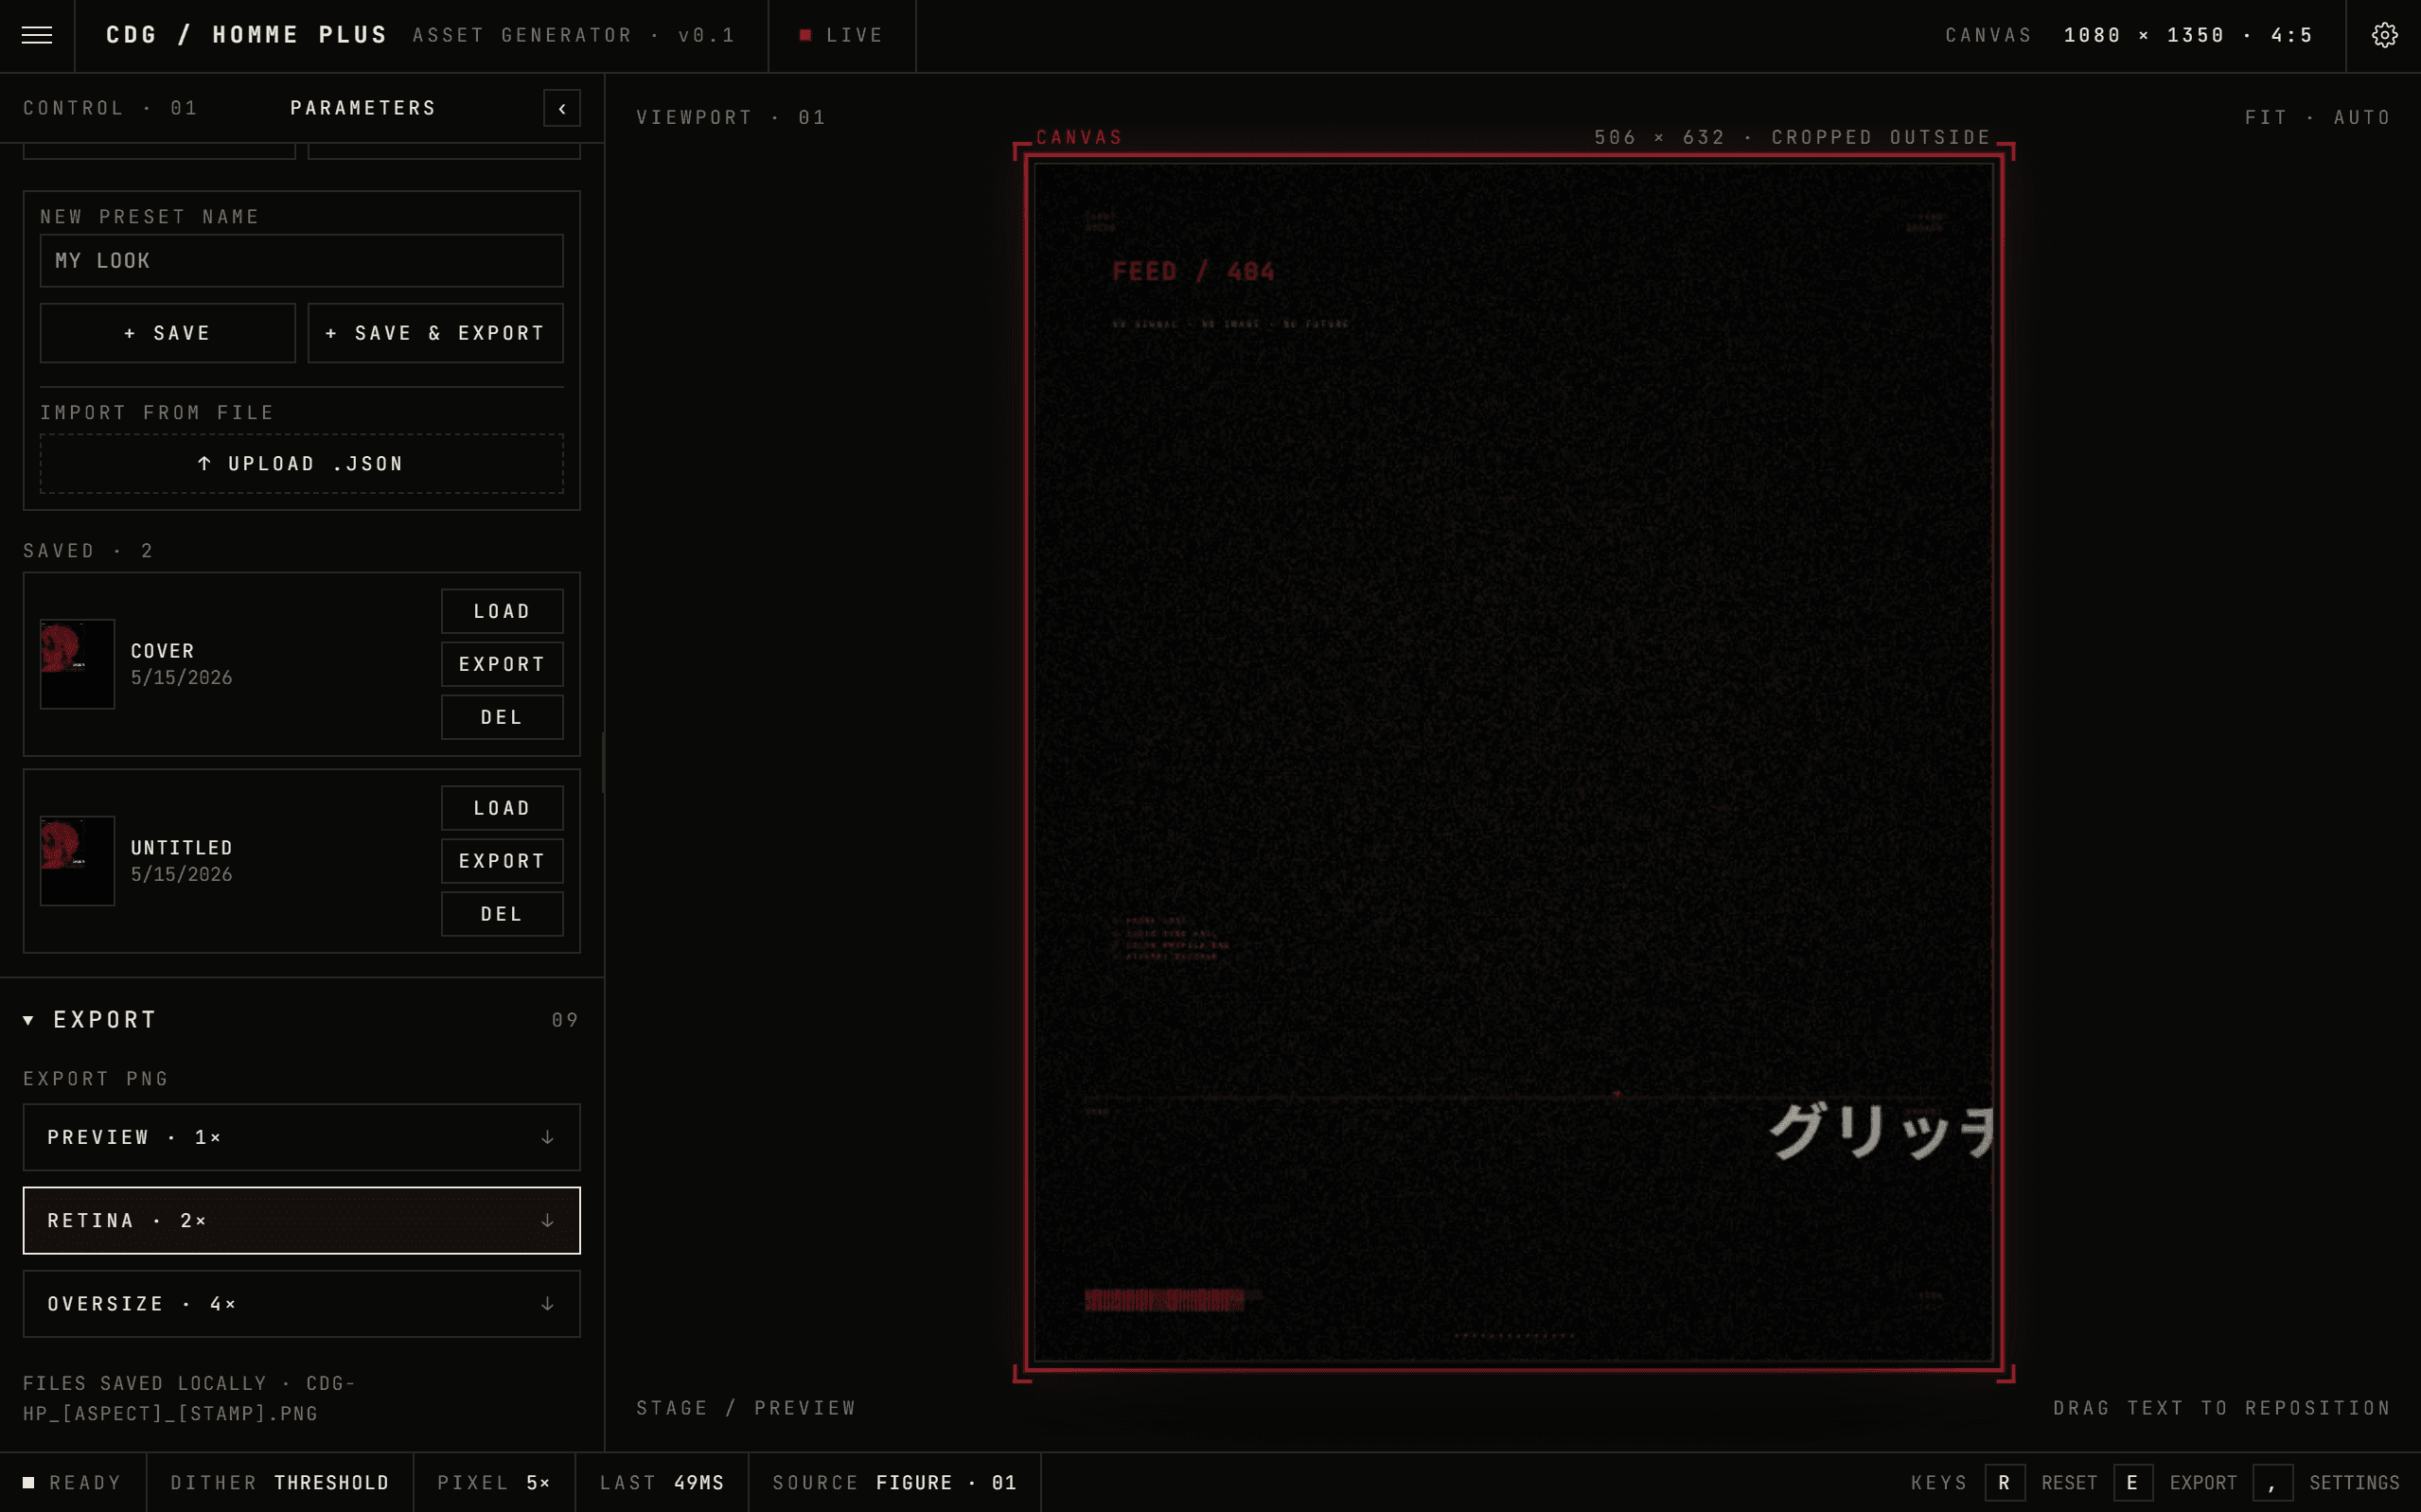Screen dimensions: 2421x1512
Task: Open settings via the gear icon
Action: click(x=2384, y=35)
